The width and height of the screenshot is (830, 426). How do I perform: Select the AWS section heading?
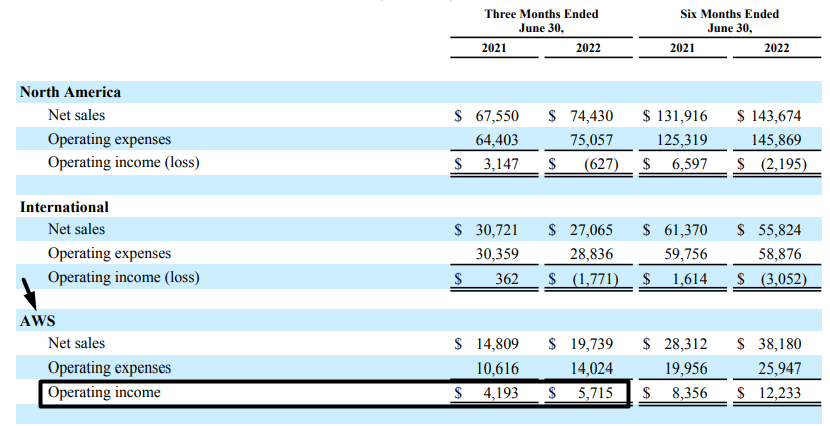[37, 323]
